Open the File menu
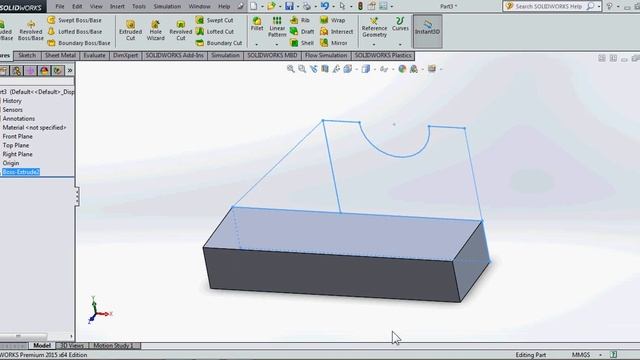 (x=60, y=6)
